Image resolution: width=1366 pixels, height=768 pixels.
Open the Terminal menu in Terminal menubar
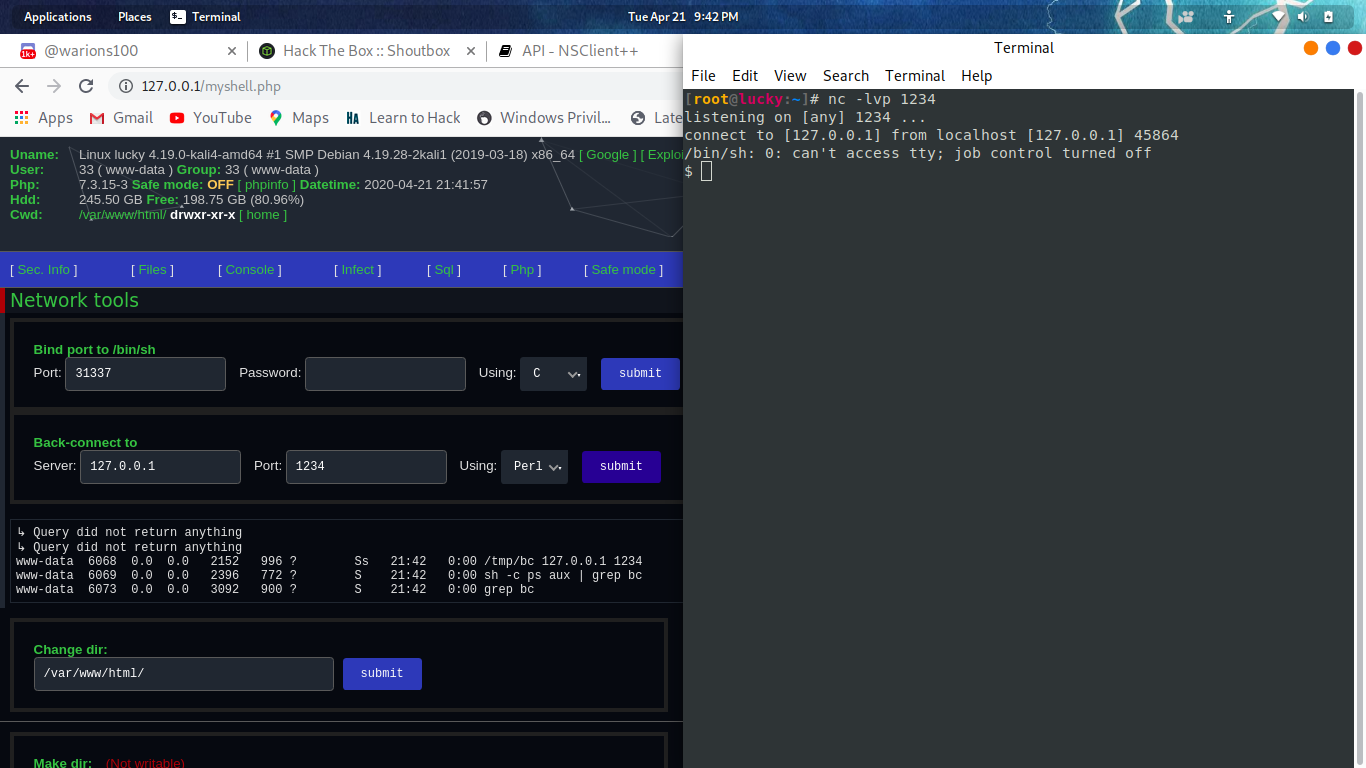(915, 76)
